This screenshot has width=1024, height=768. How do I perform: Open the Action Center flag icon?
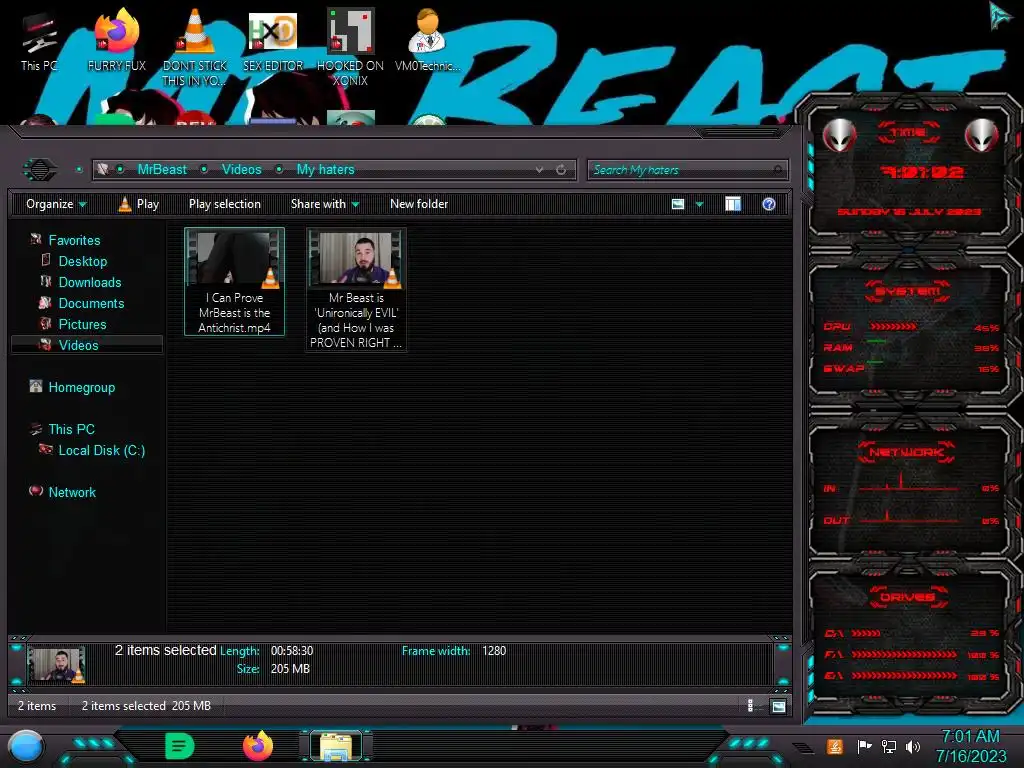[864, 746]
